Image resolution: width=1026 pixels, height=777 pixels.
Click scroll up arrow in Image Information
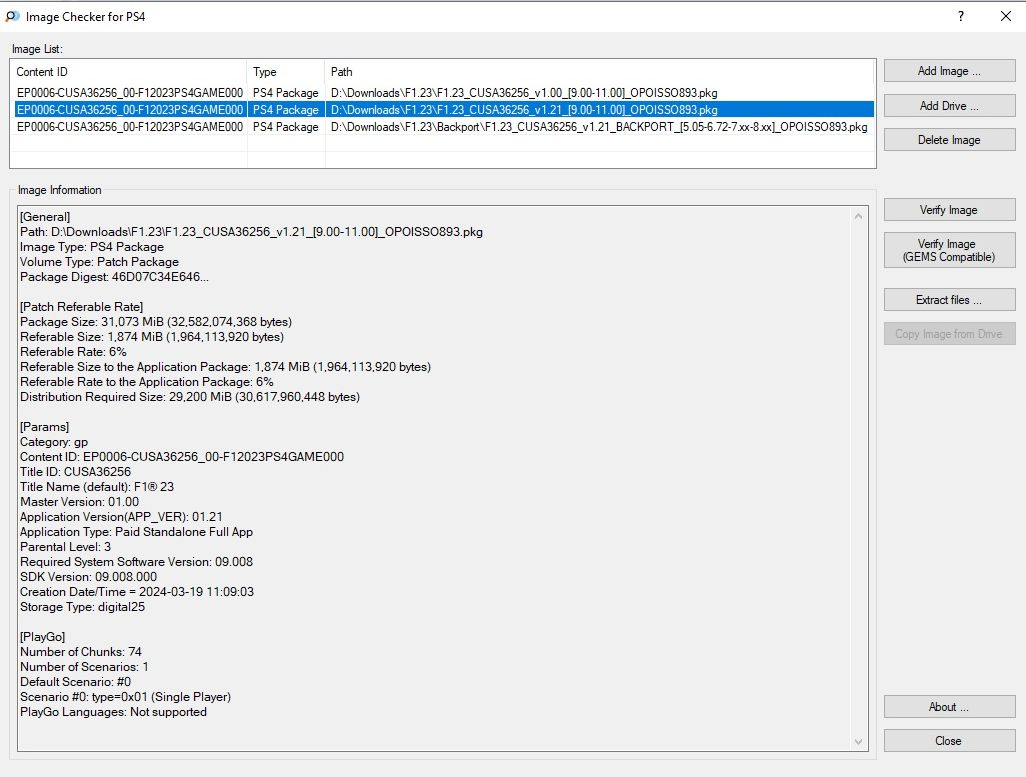(x=858, y=216)
